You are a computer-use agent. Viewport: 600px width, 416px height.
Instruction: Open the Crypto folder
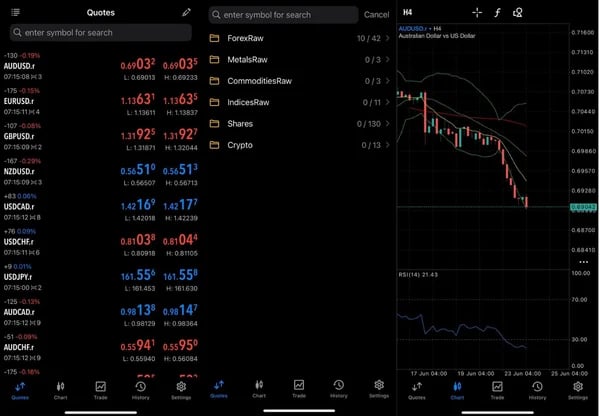(x=300, y=145)
